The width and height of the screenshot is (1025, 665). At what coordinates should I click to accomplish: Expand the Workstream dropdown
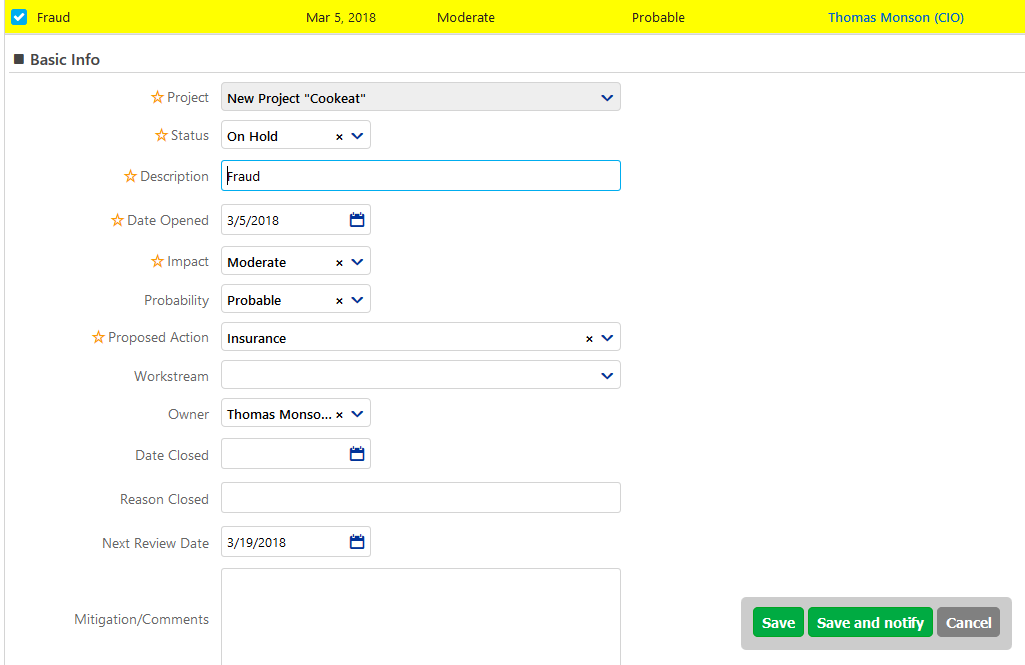606,376
